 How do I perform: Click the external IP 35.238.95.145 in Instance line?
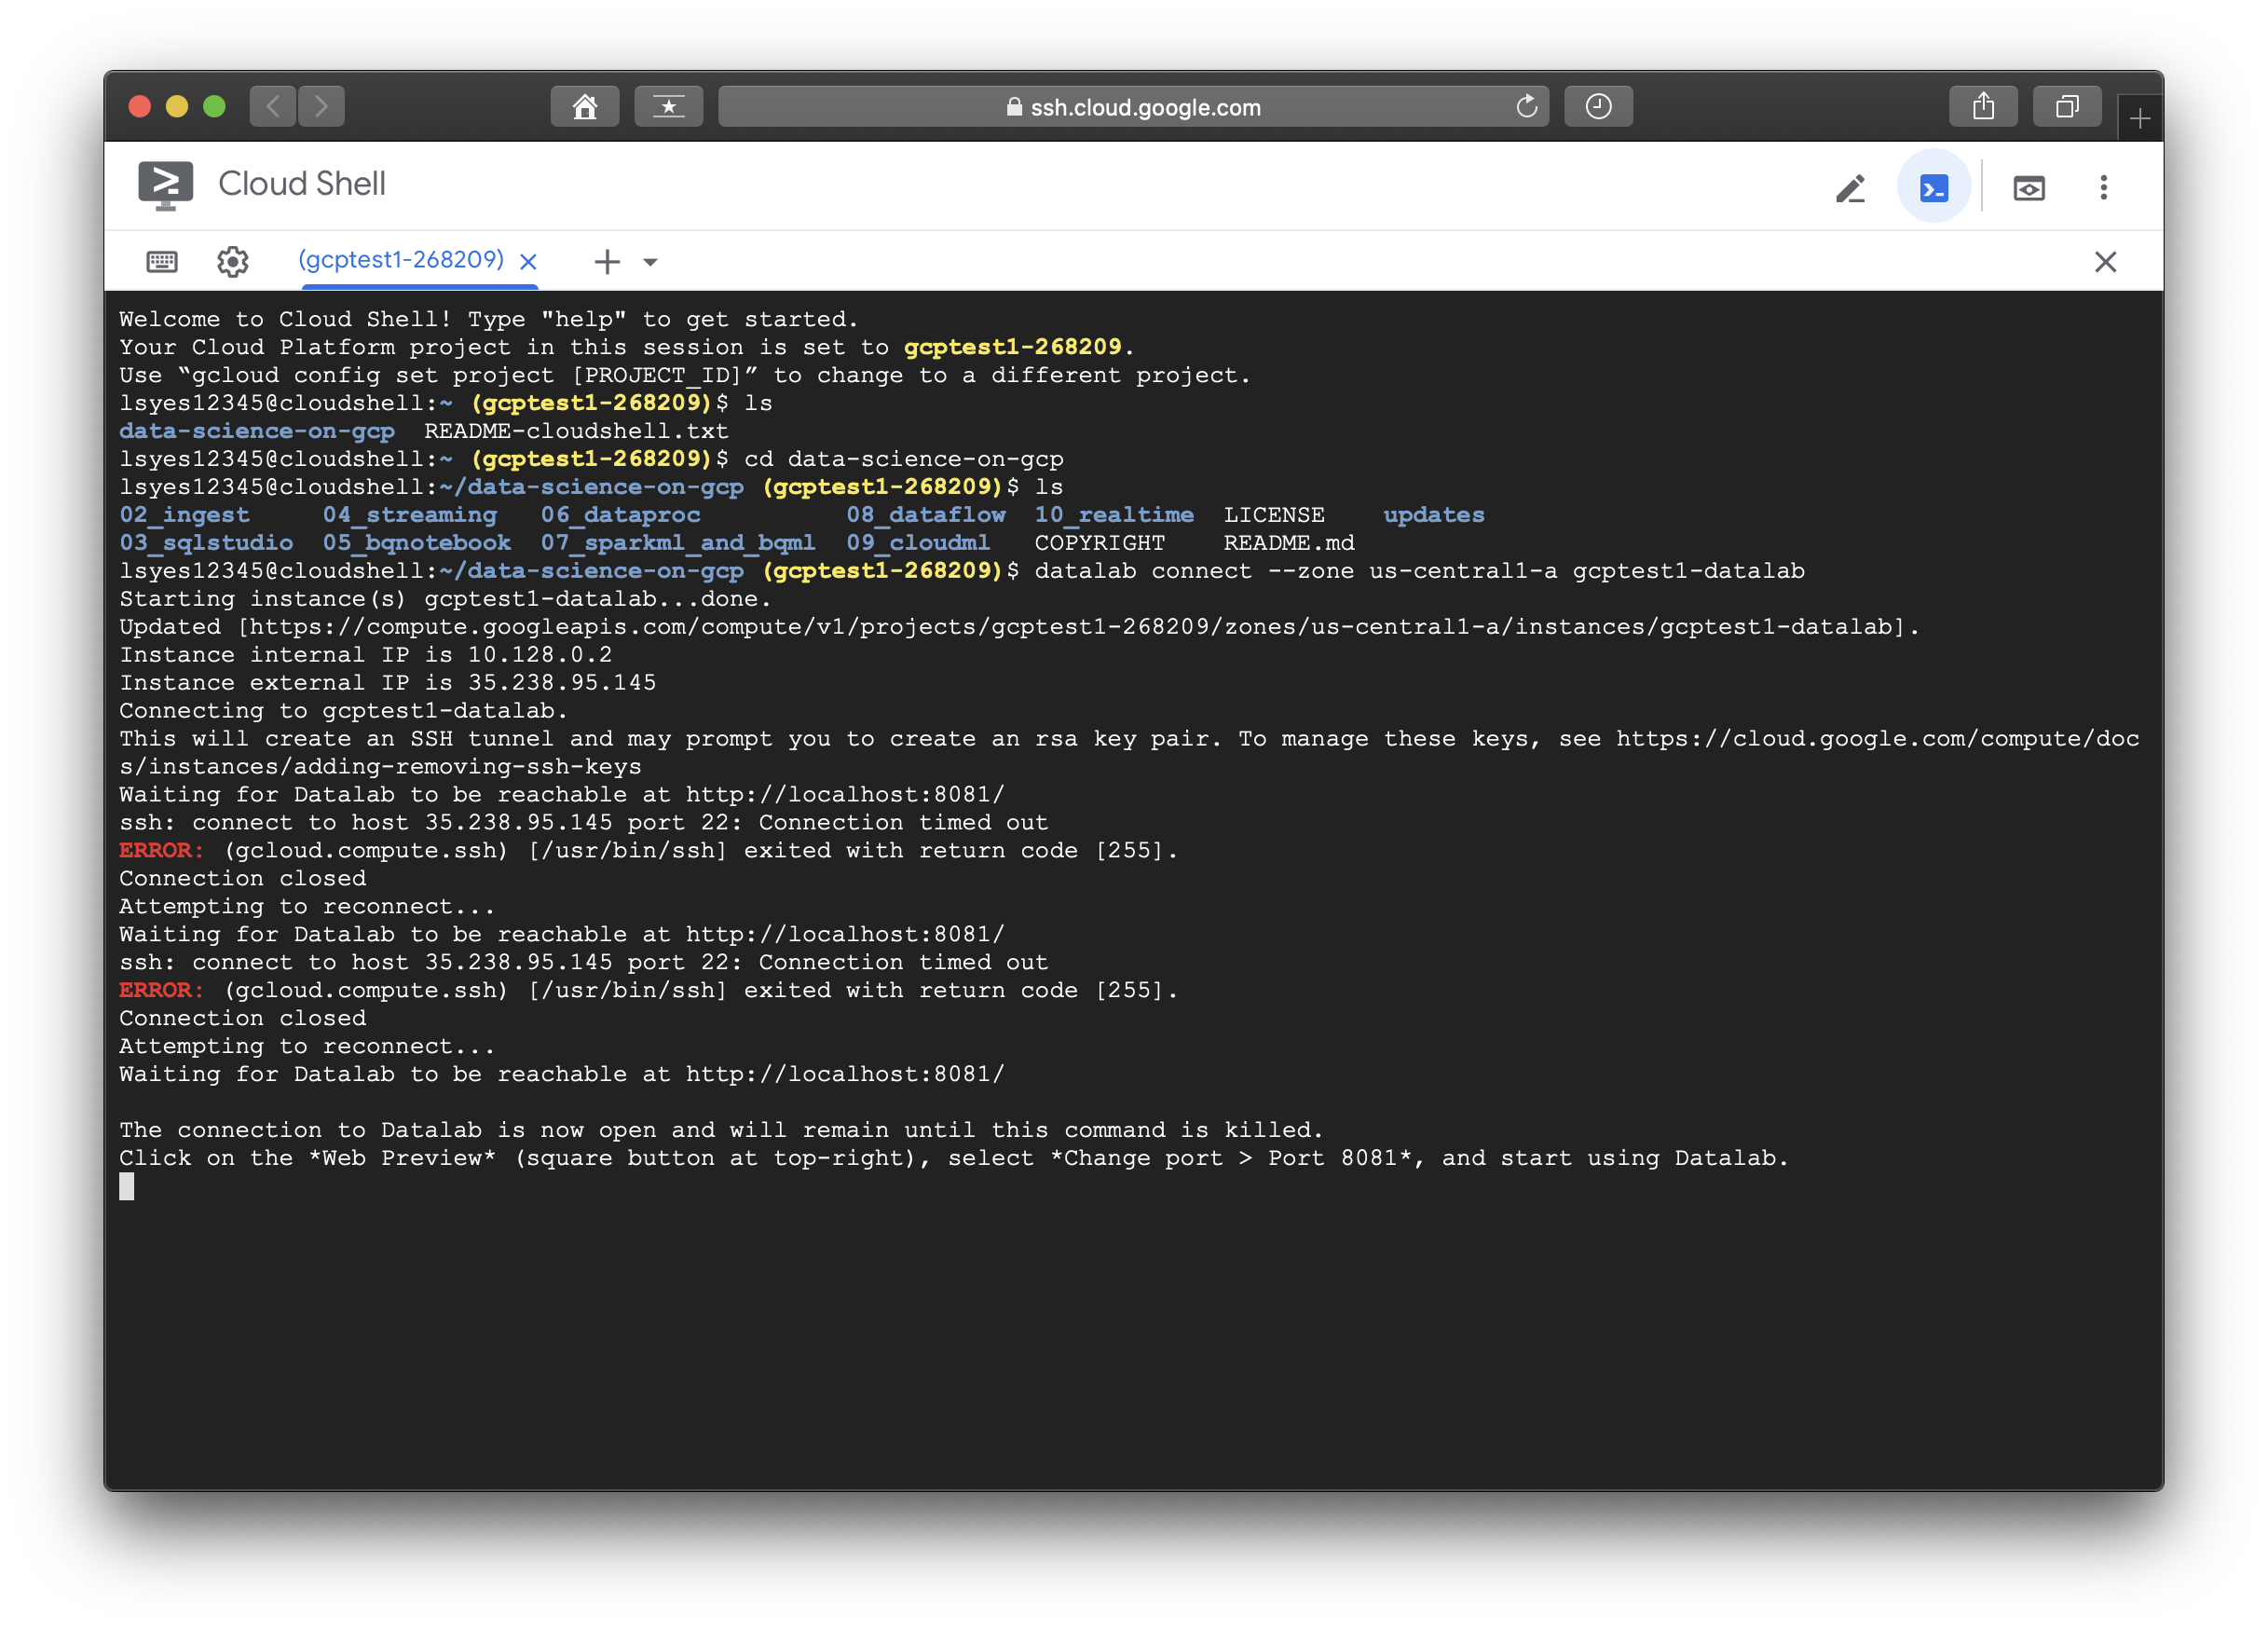point(562,683)
